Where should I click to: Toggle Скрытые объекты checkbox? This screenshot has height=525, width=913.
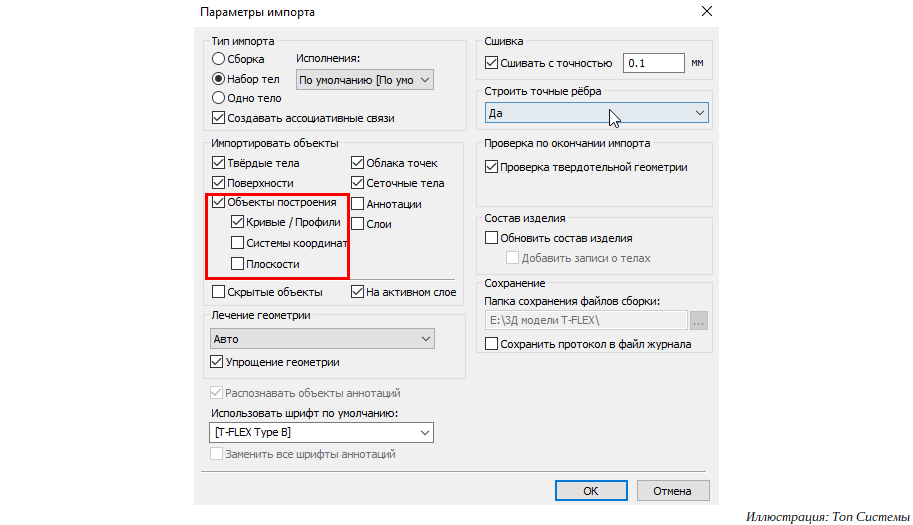click(x=218, y=292)
